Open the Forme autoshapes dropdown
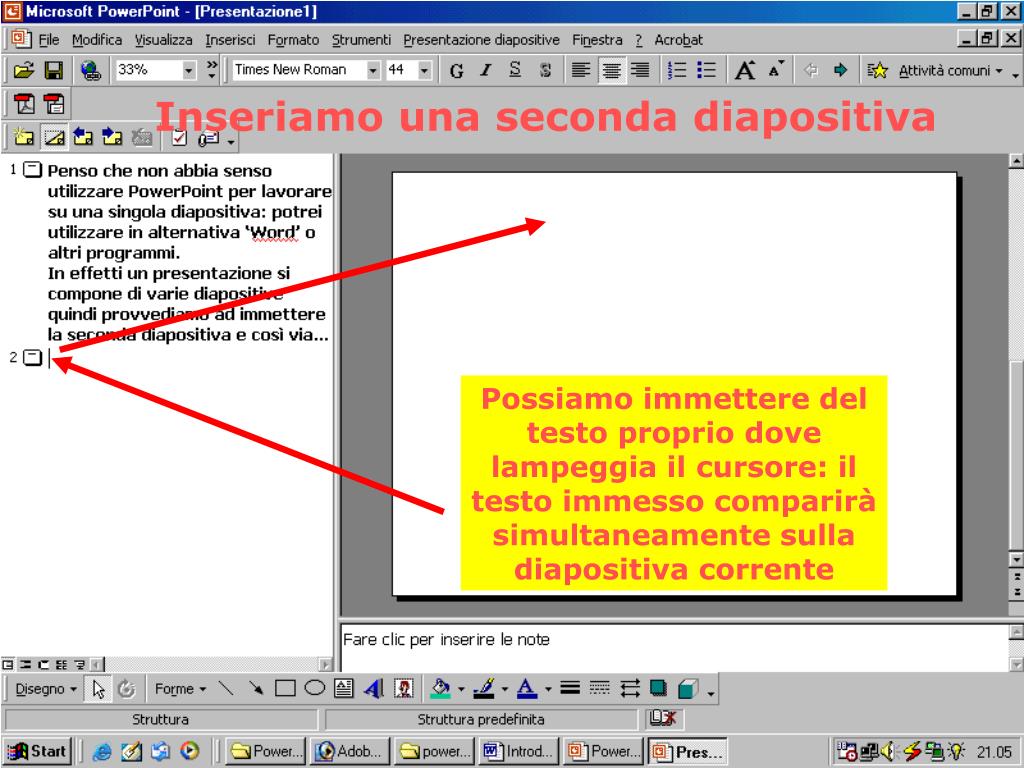 coord(180,689)
